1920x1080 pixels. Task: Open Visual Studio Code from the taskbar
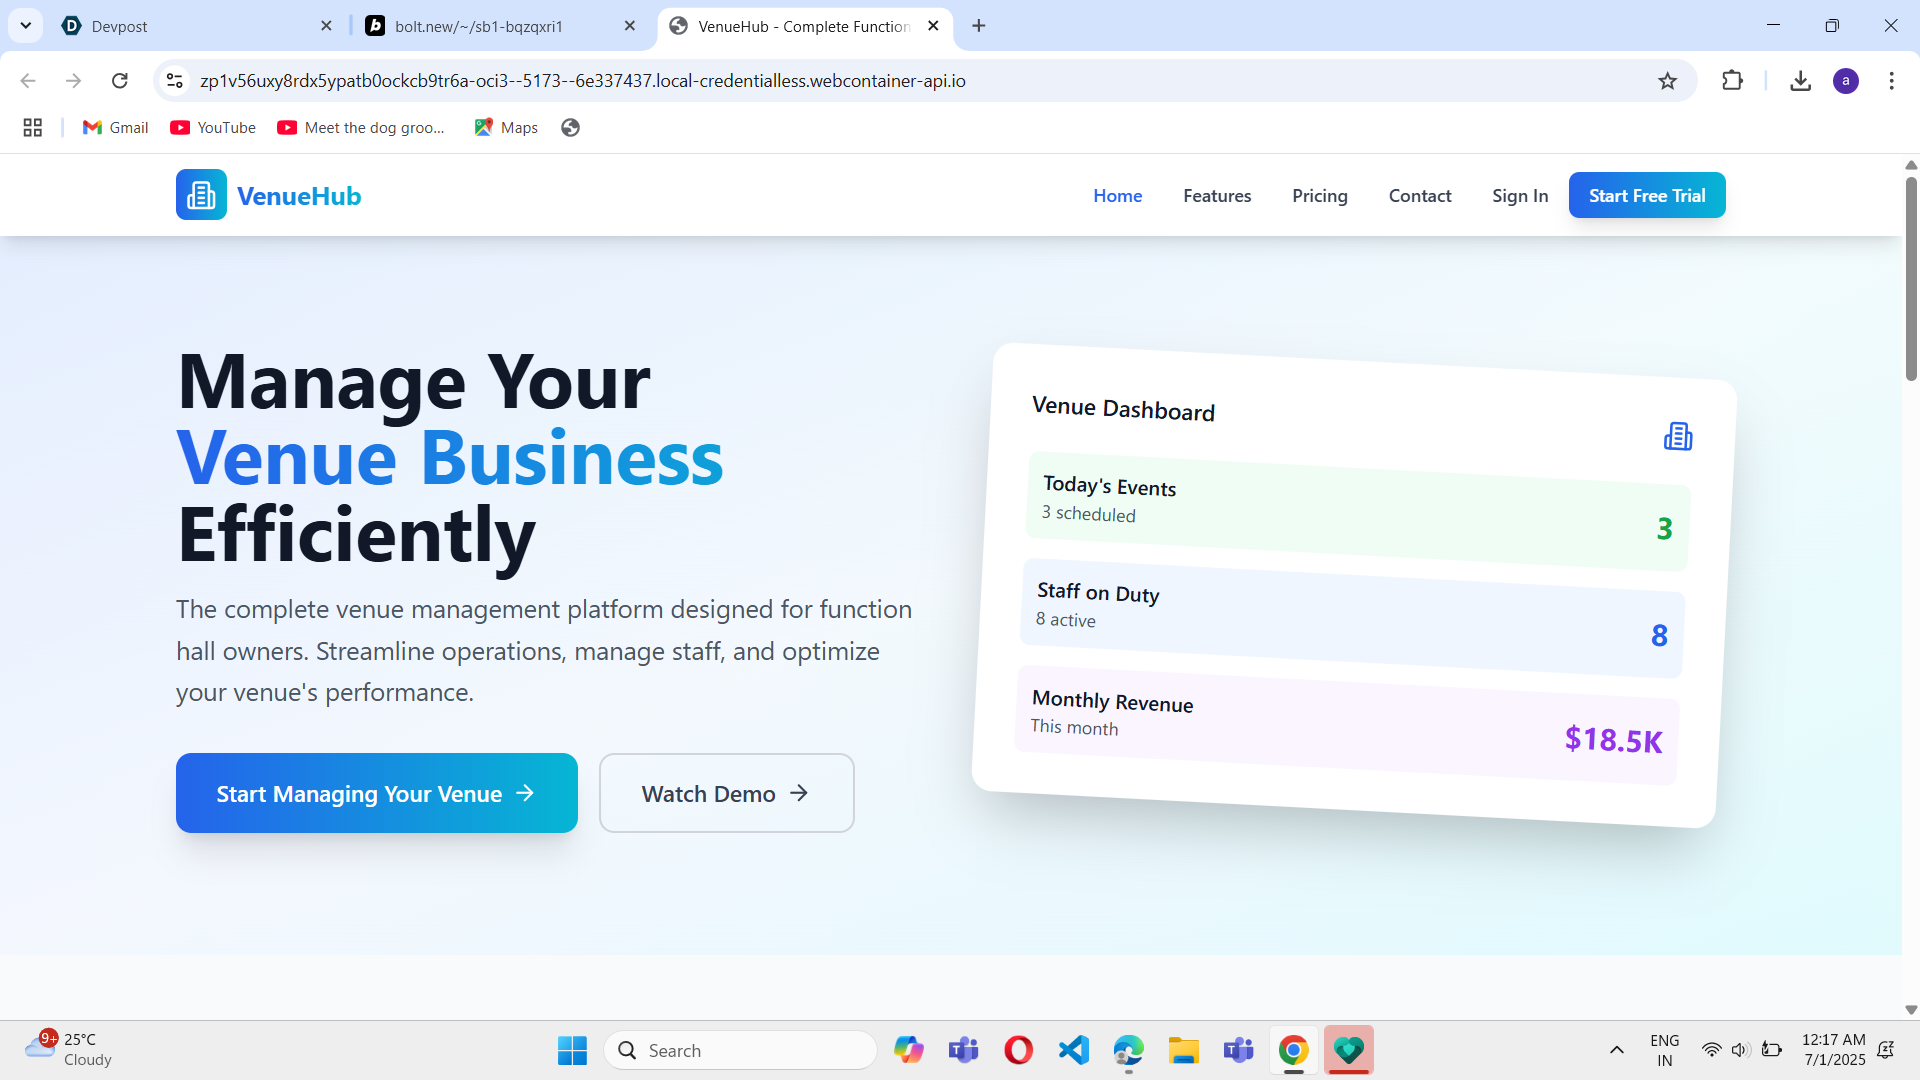click(x=1073, y=1050)
